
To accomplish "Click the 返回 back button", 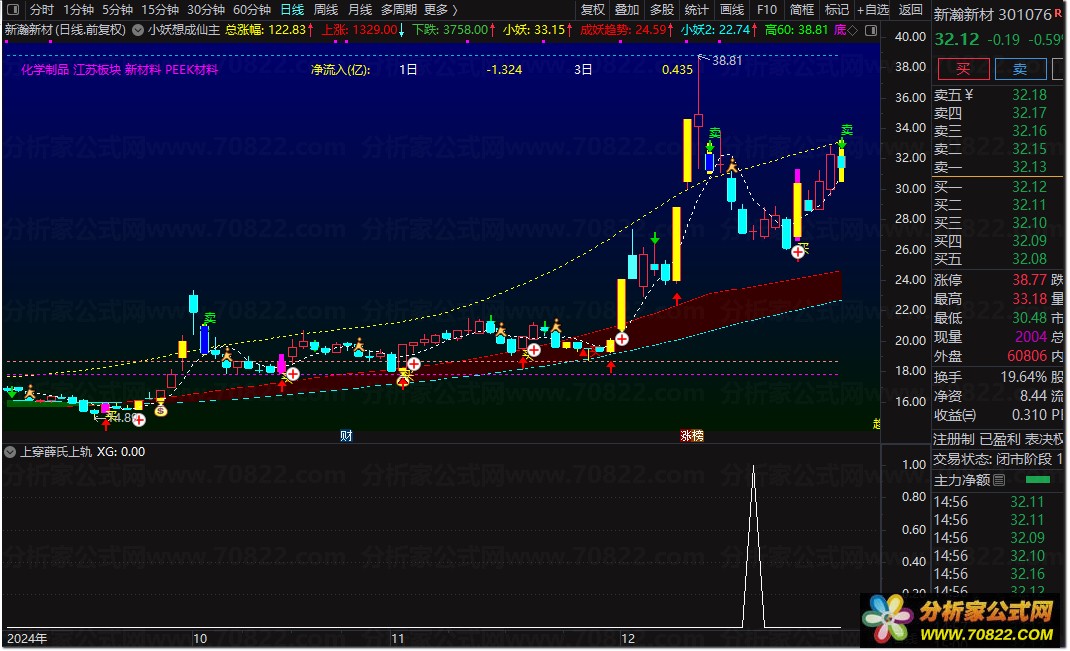I will pyautogui.click(x=910, y=10).
